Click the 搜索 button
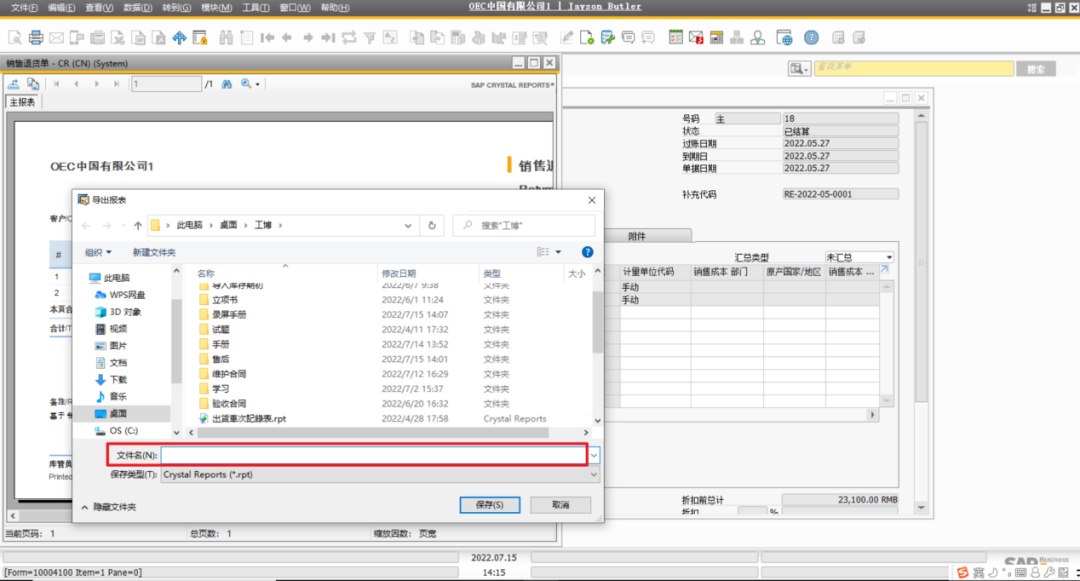The height and width of the screenshot is (581, 1080). point(1036,69)
